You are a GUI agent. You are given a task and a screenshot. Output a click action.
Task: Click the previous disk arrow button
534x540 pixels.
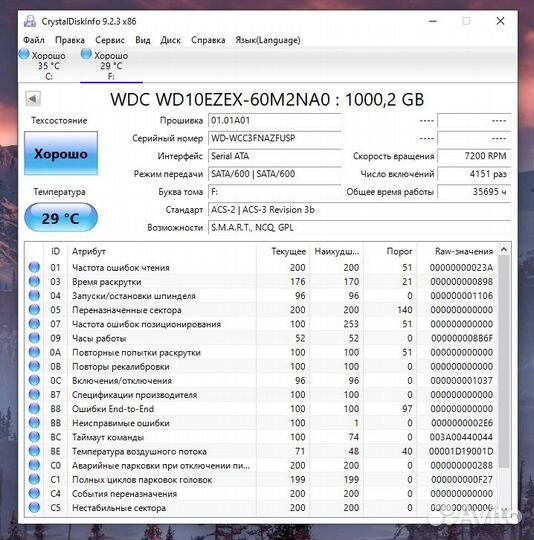point(33,99)
